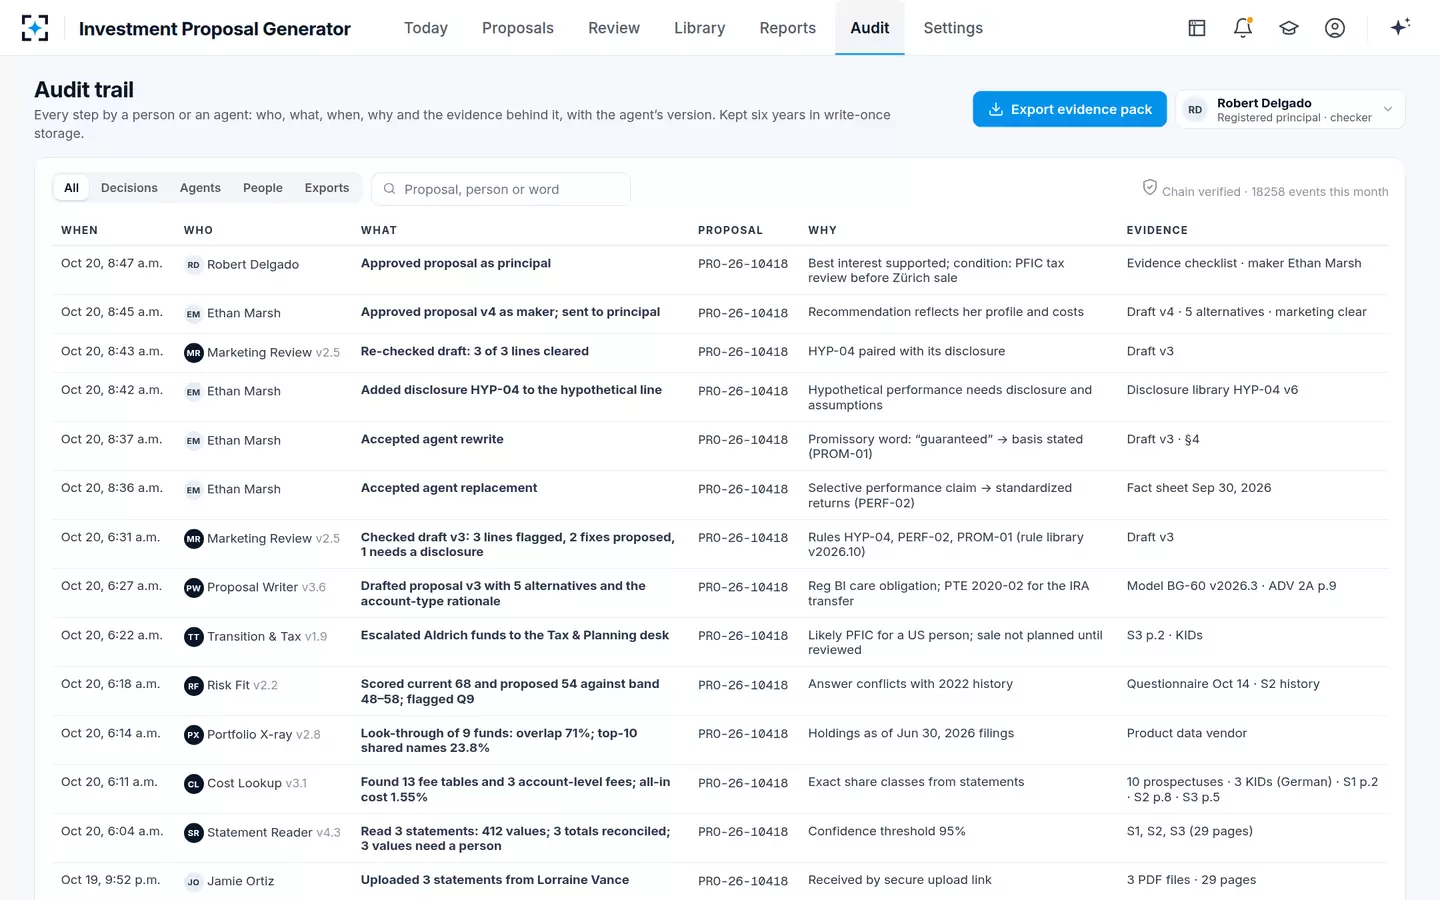Open the Settings tab
The height and width of the screenshot is (900, 1440).
click(953, 28)
